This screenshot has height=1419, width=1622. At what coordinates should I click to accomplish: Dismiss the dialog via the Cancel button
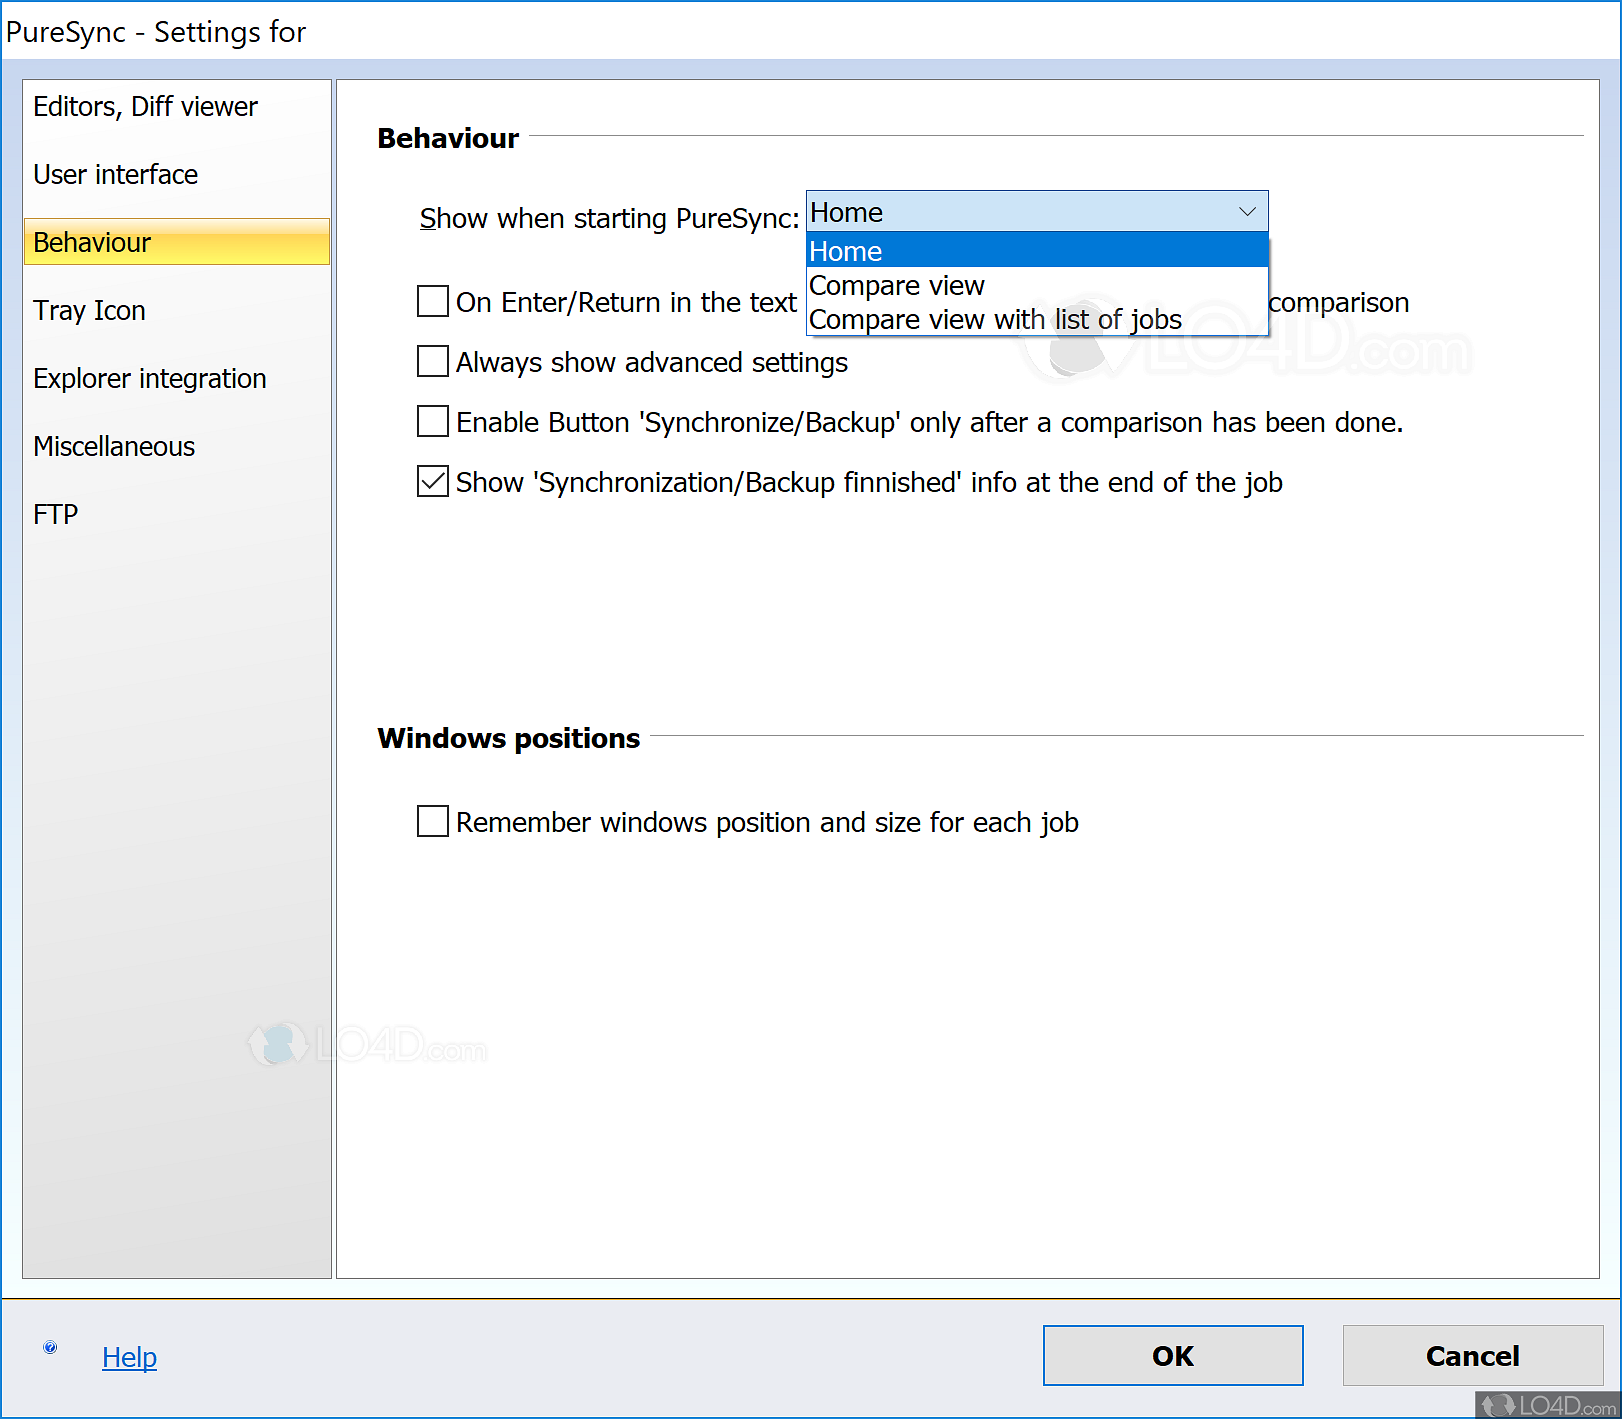click(x=1471, y=1356)
